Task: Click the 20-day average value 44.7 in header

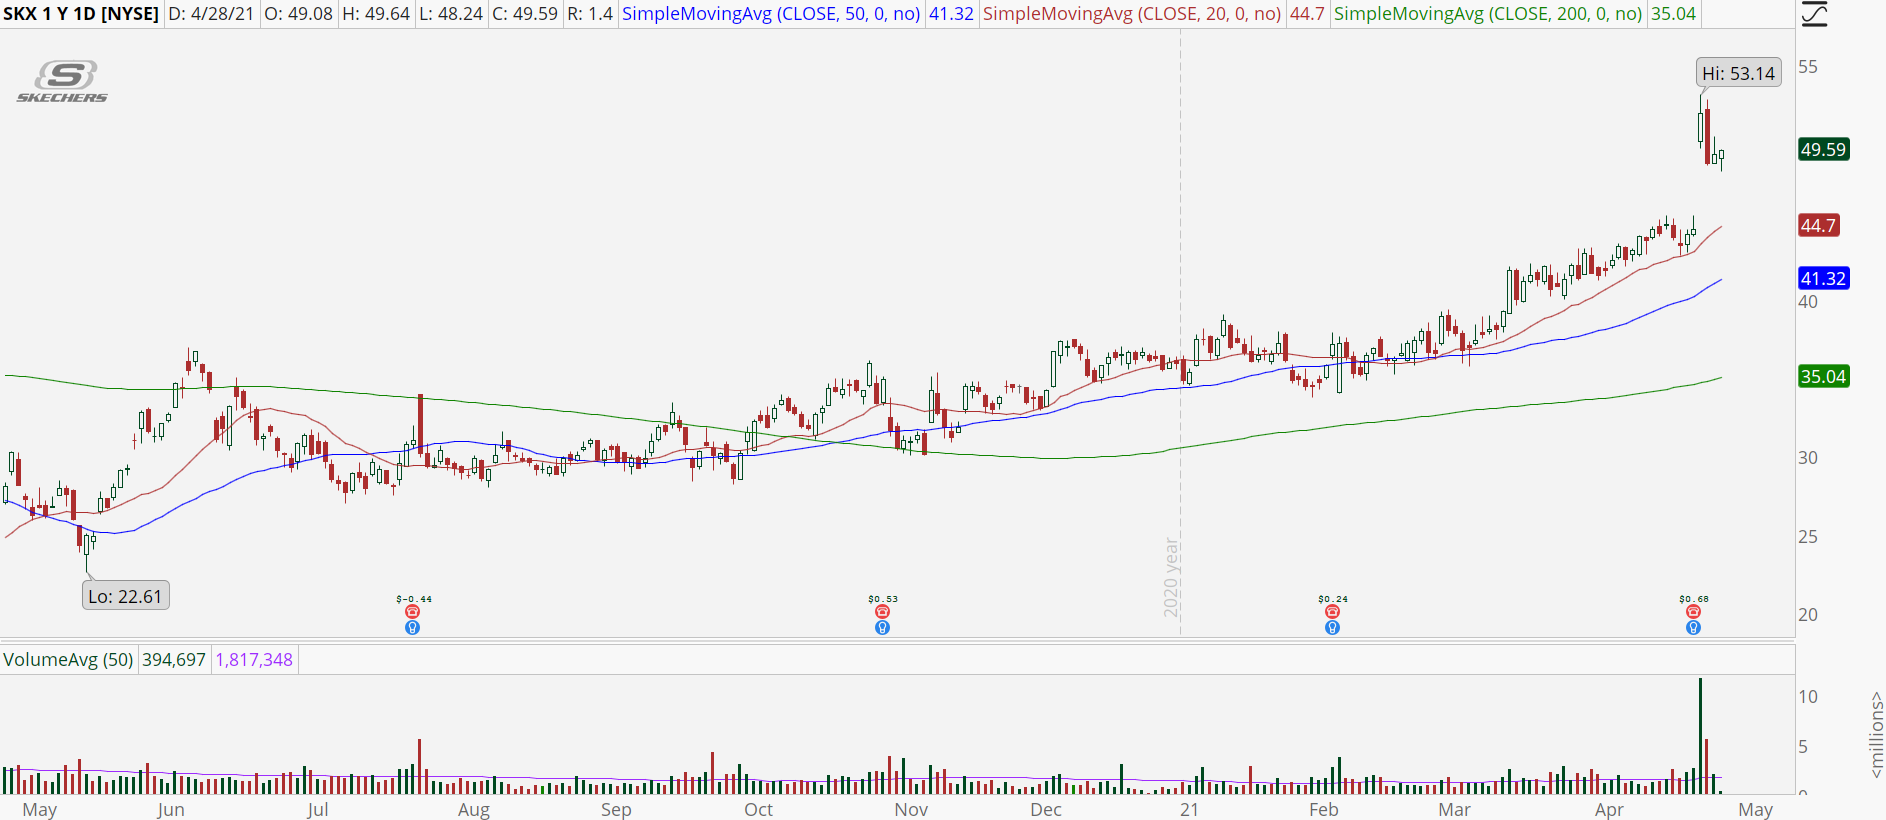Action: (x=1307, y=14)
